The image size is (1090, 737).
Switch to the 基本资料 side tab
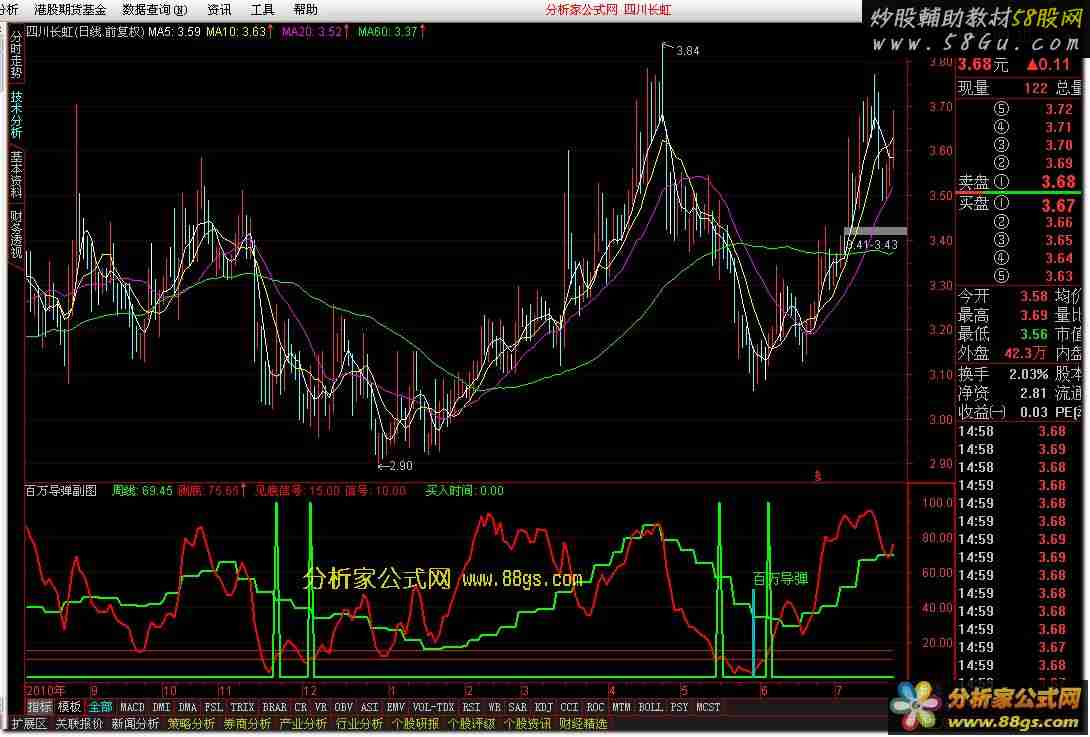16,174
